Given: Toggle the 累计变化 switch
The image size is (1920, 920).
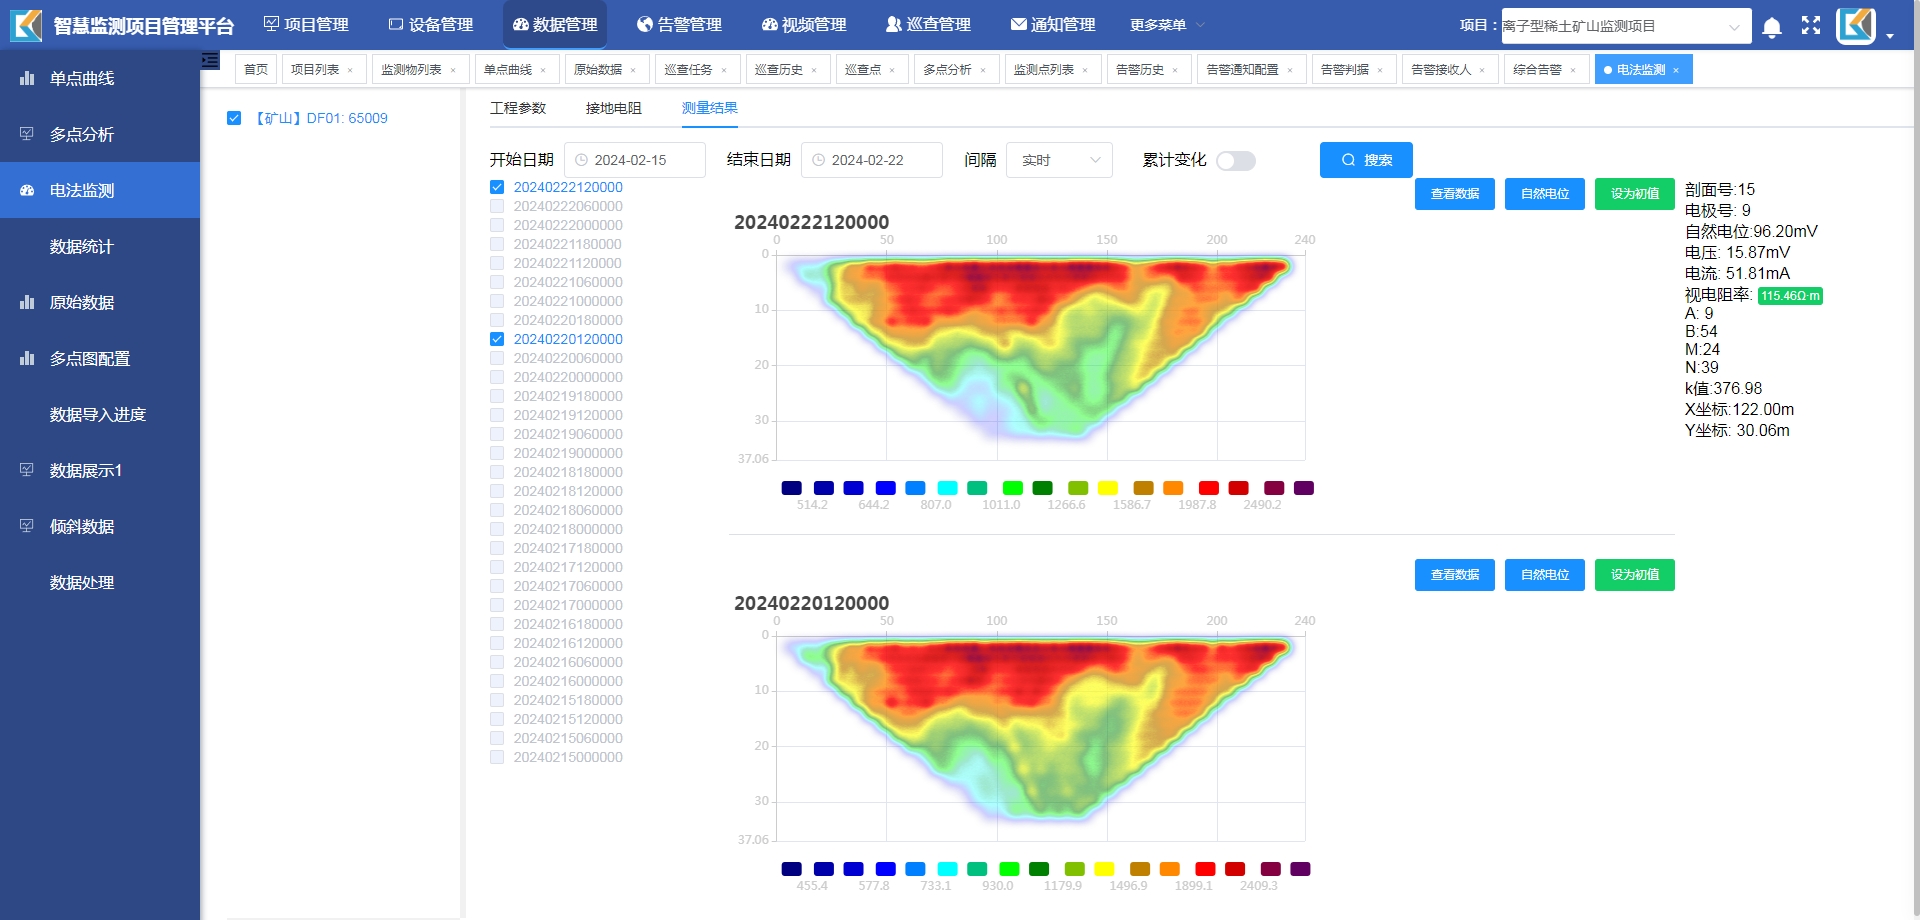Looking at the screenshot, I should click(1236, 161).
